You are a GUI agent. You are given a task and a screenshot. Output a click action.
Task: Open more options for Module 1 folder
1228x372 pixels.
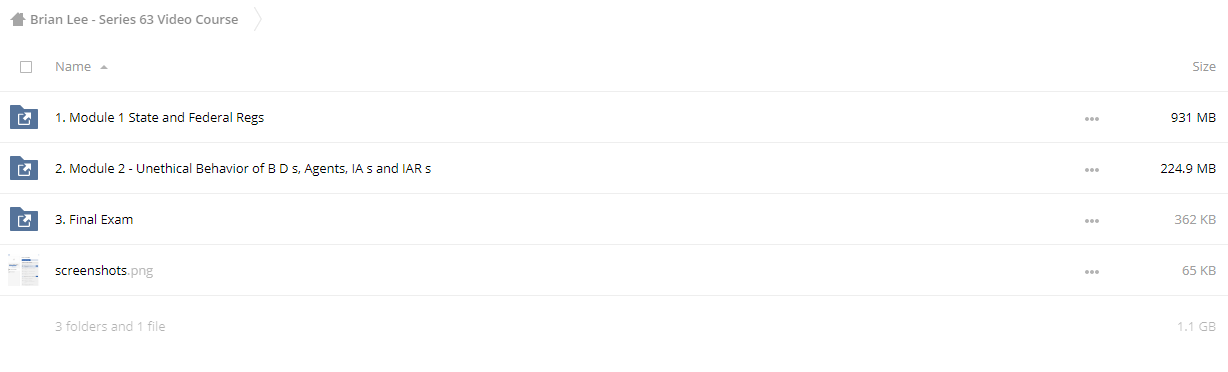point(1091,118)
